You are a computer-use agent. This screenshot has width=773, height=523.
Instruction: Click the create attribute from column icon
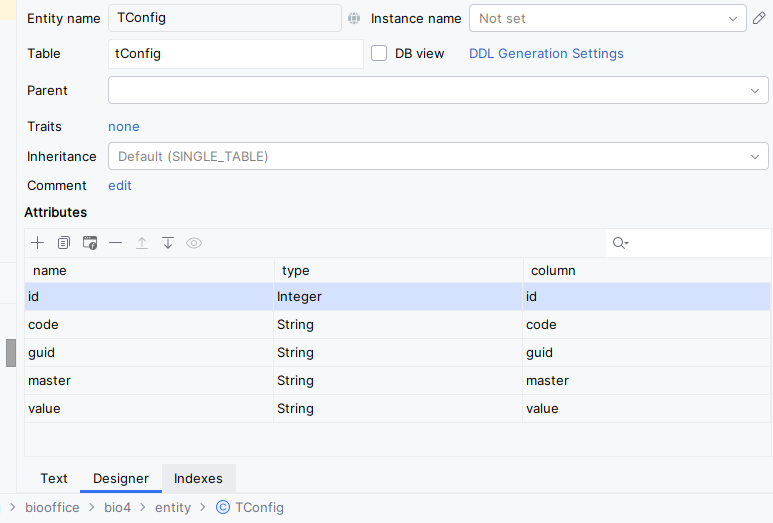90,243
